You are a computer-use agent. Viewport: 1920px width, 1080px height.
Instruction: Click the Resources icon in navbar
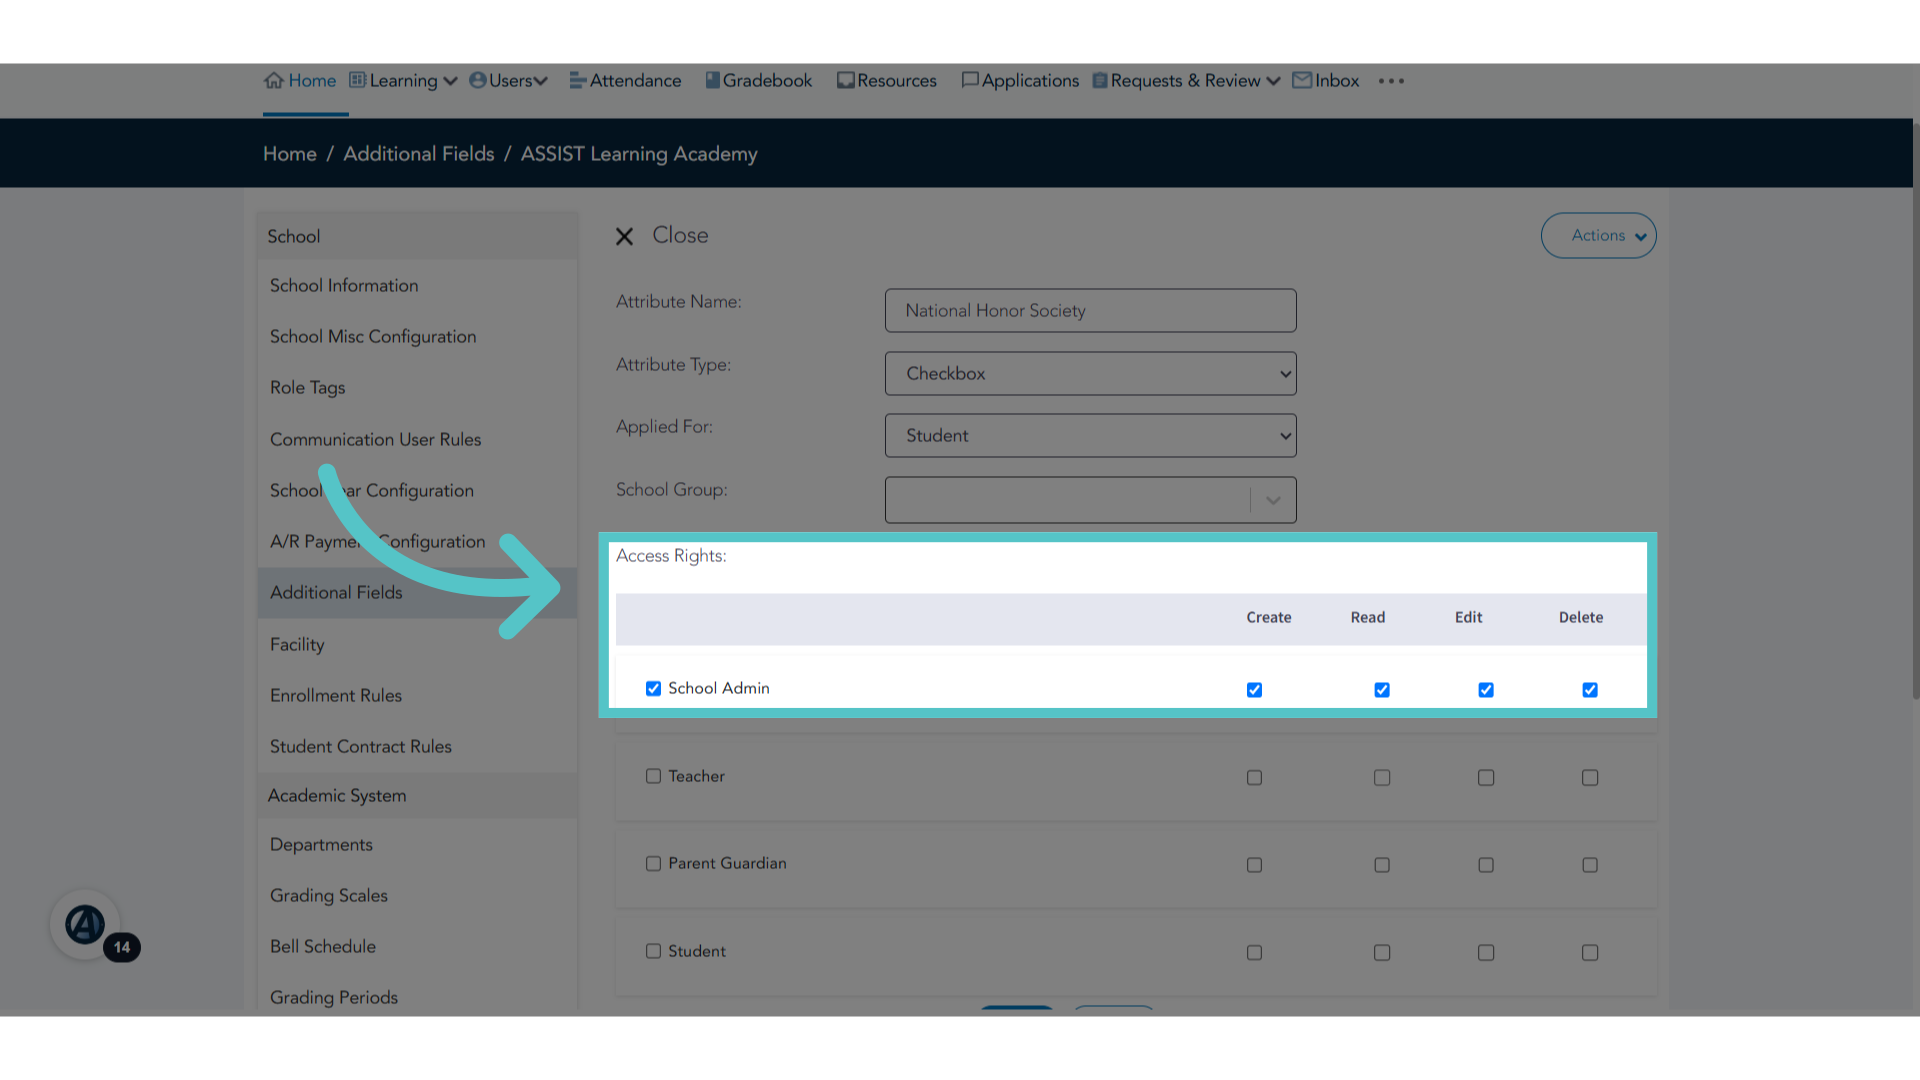point(846,80)
